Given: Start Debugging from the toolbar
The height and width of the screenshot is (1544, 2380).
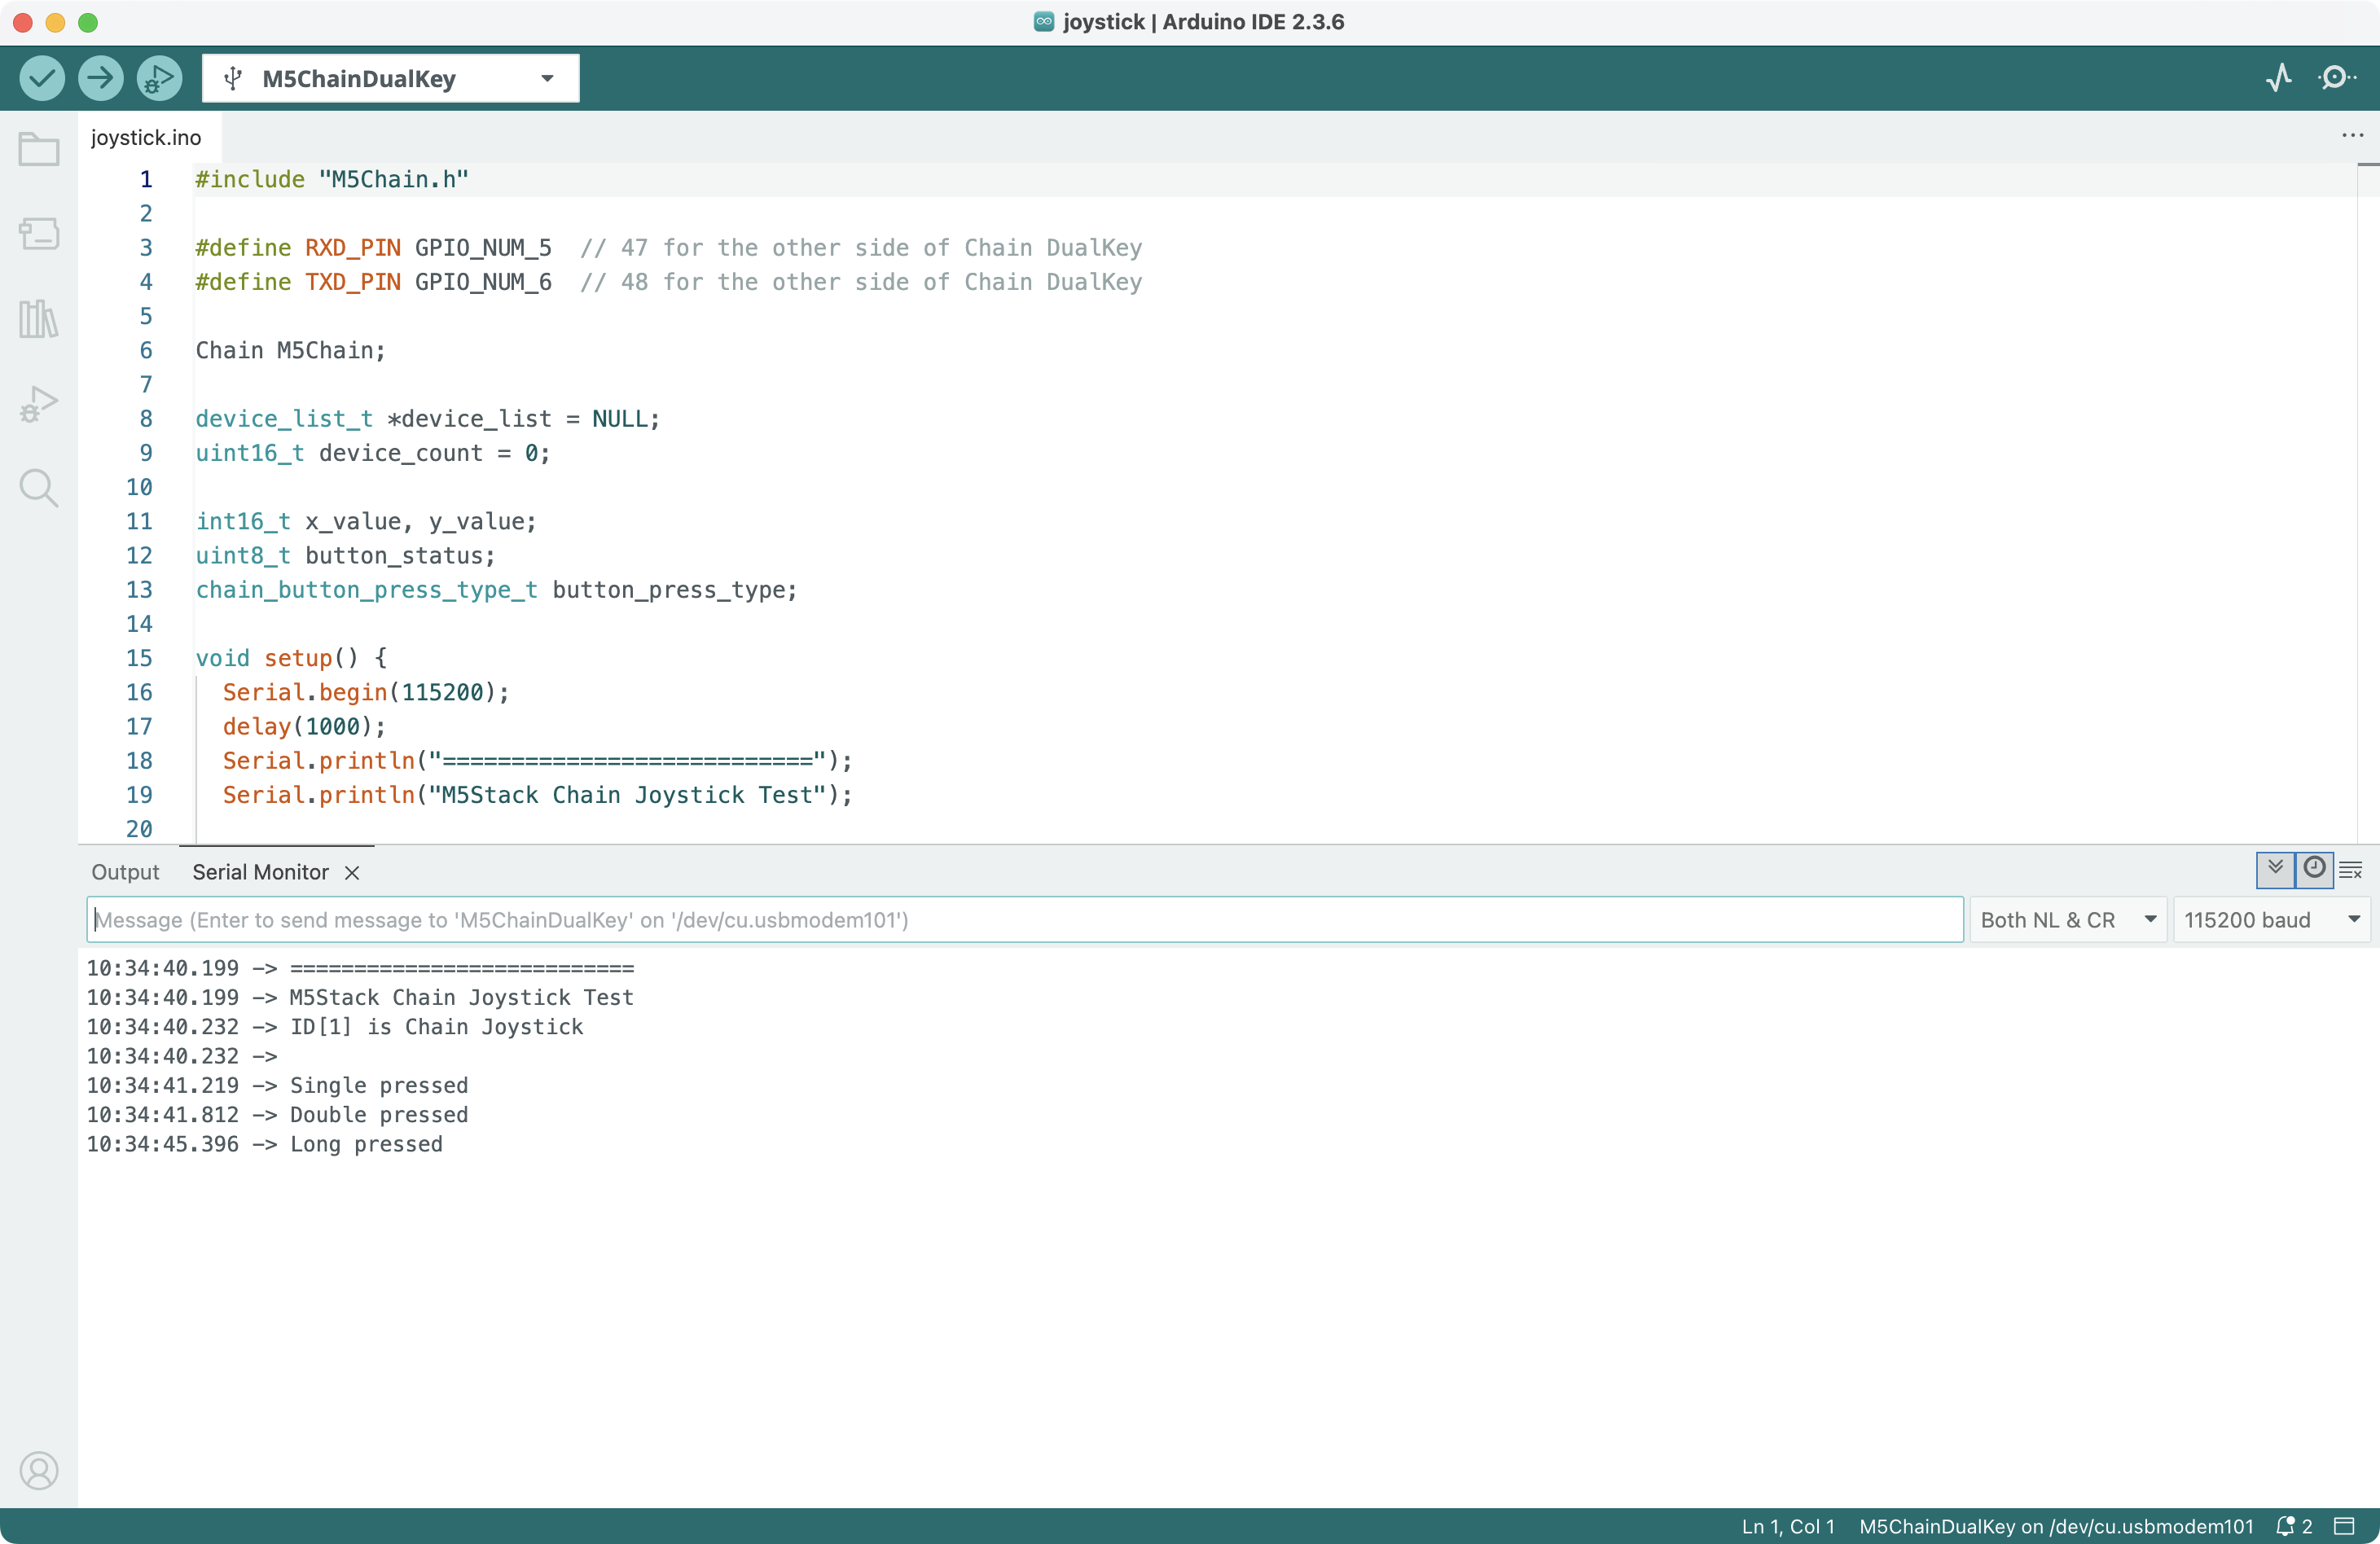Looking at the screenshot, I should point(159,78).
